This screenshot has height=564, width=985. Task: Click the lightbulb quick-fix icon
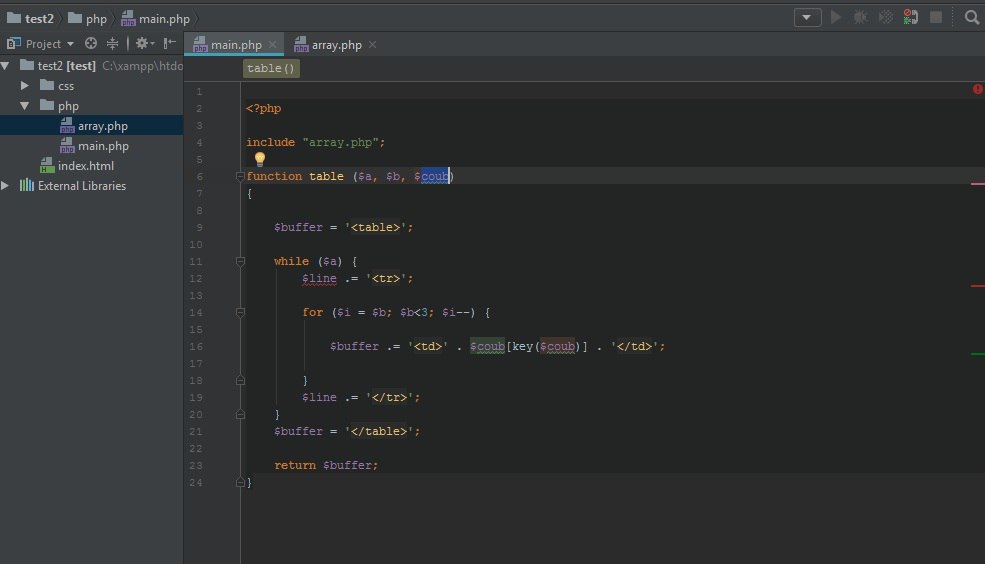260,159
